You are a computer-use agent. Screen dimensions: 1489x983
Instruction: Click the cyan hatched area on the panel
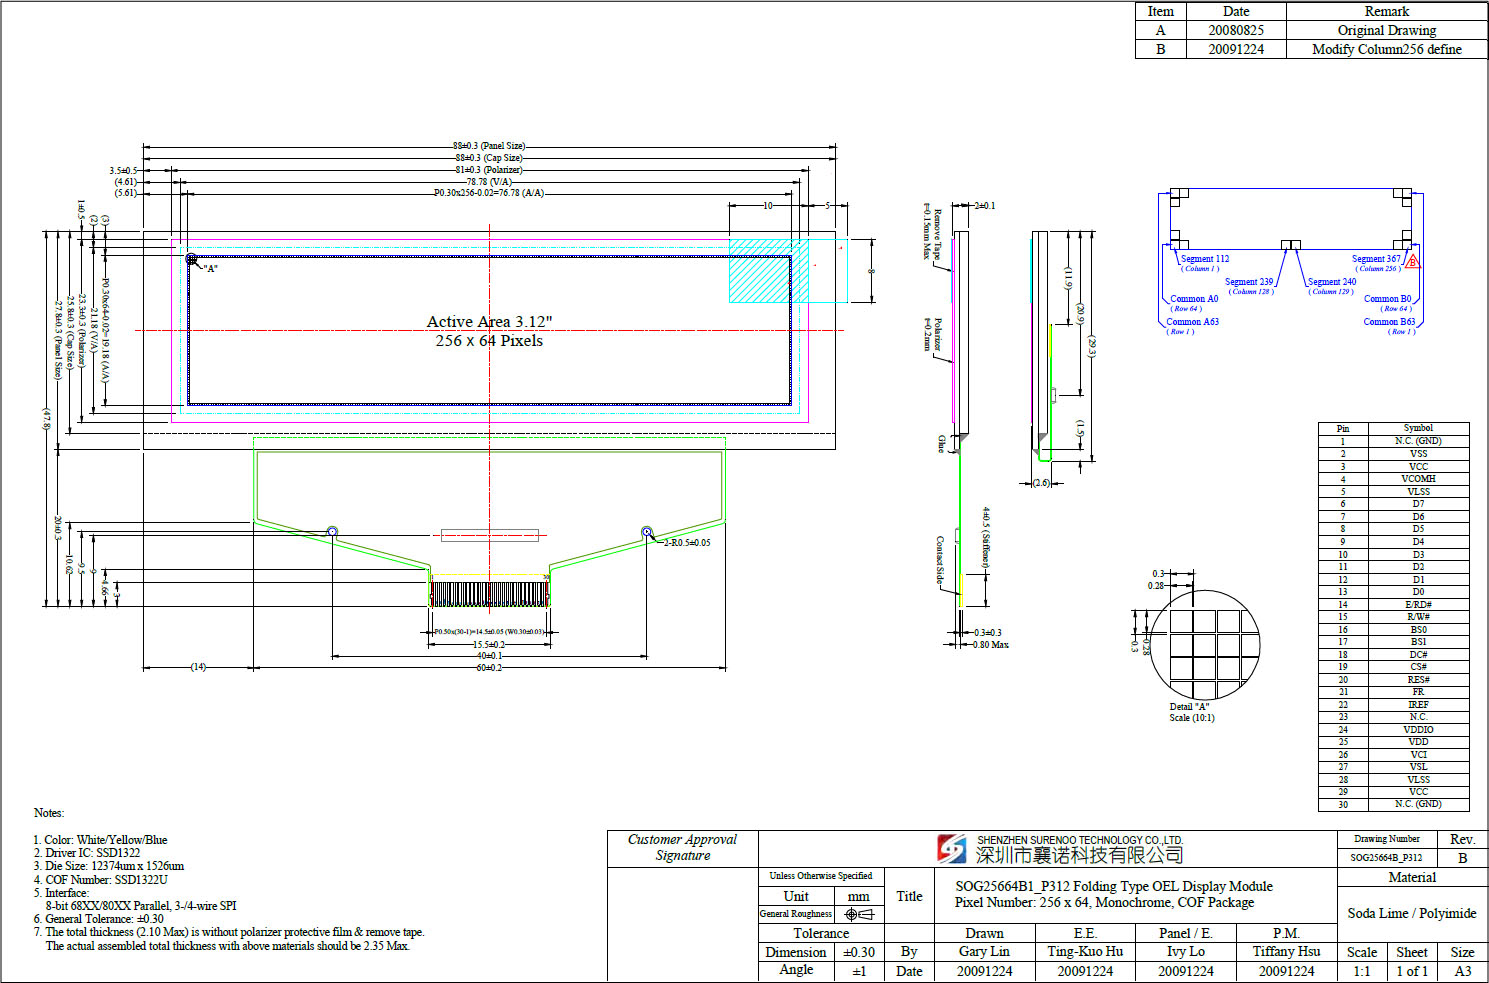768,270
